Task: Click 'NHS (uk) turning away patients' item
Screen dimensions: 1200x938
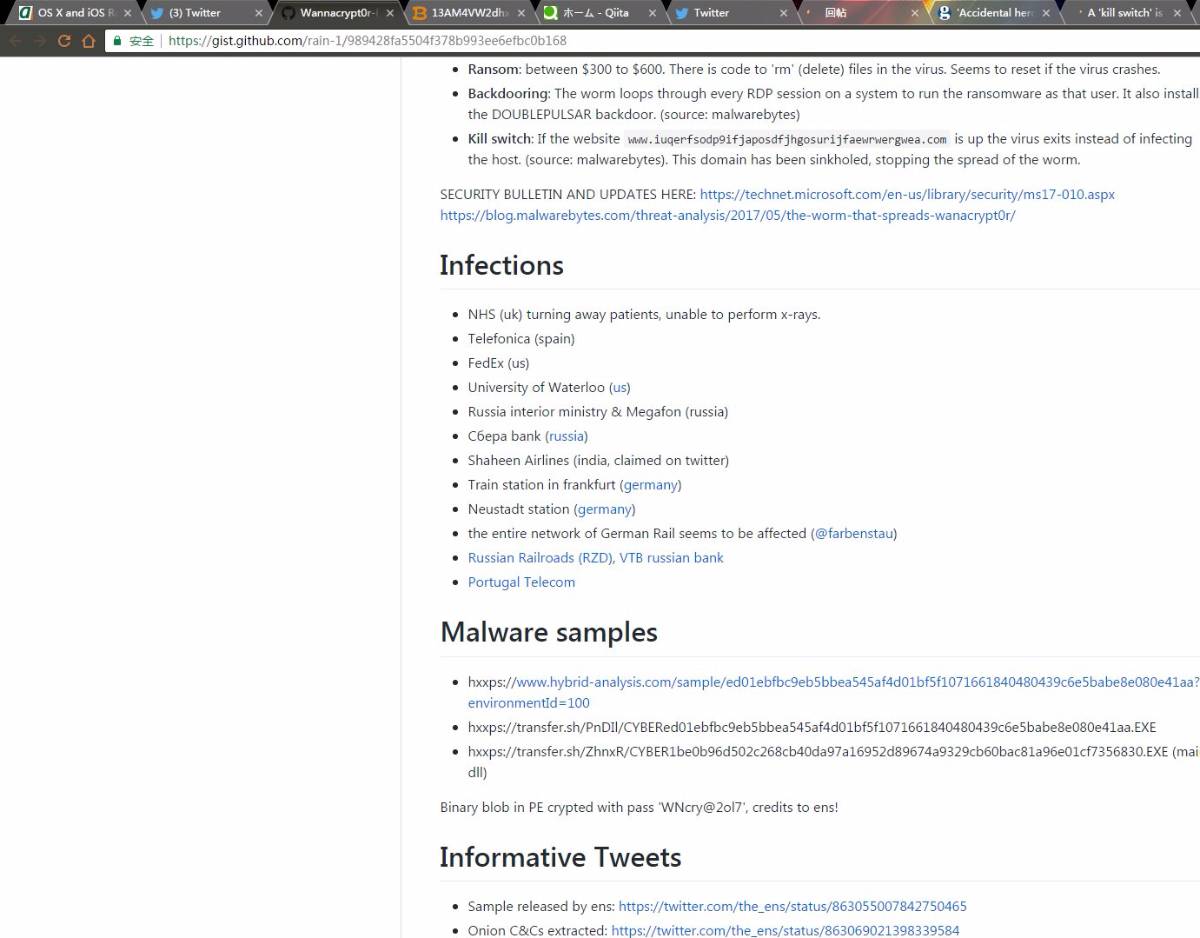Action: 644,314
